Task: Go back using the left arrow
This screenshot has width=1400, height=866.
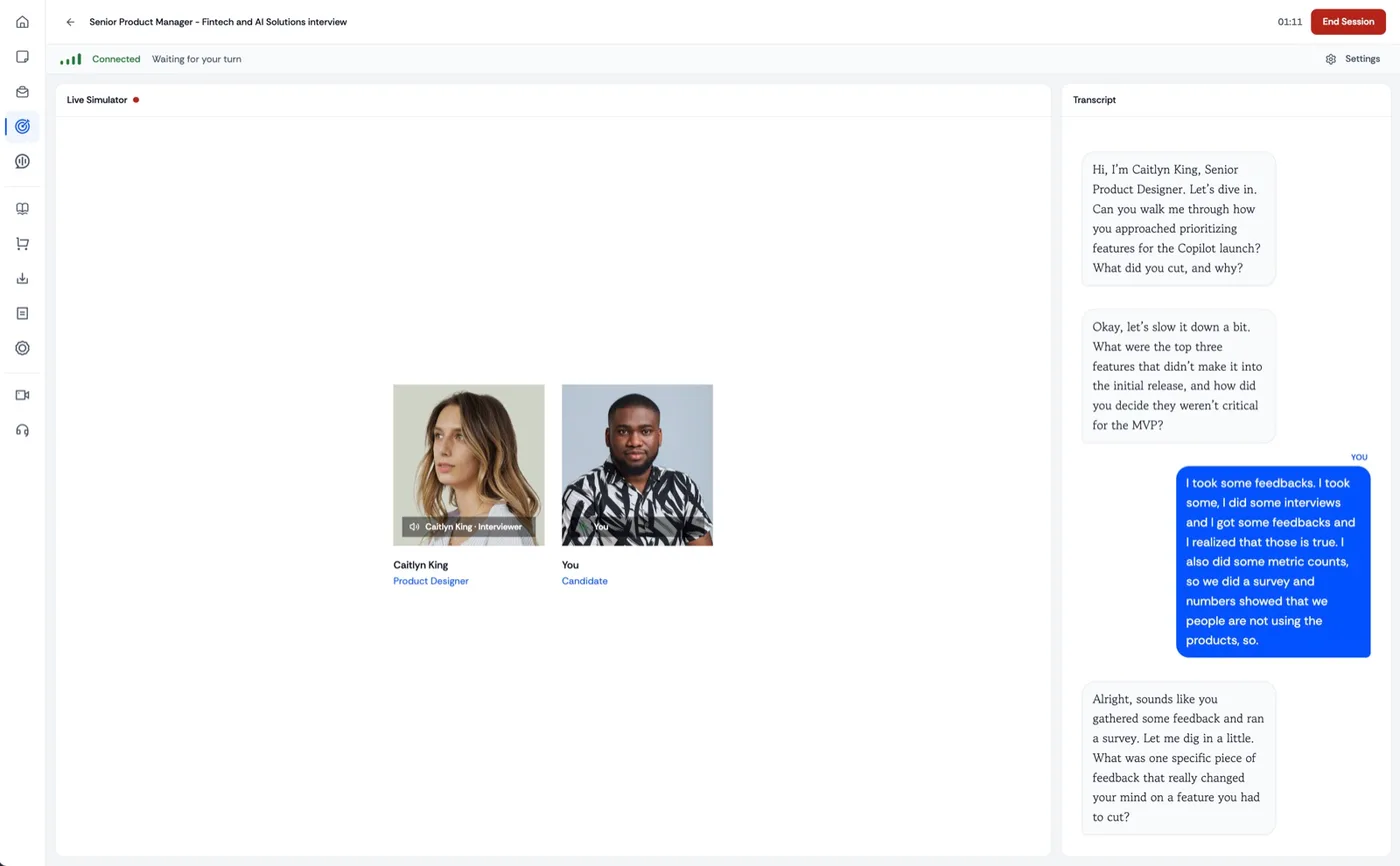Action: pyautogui.click(x=70, y=22)
